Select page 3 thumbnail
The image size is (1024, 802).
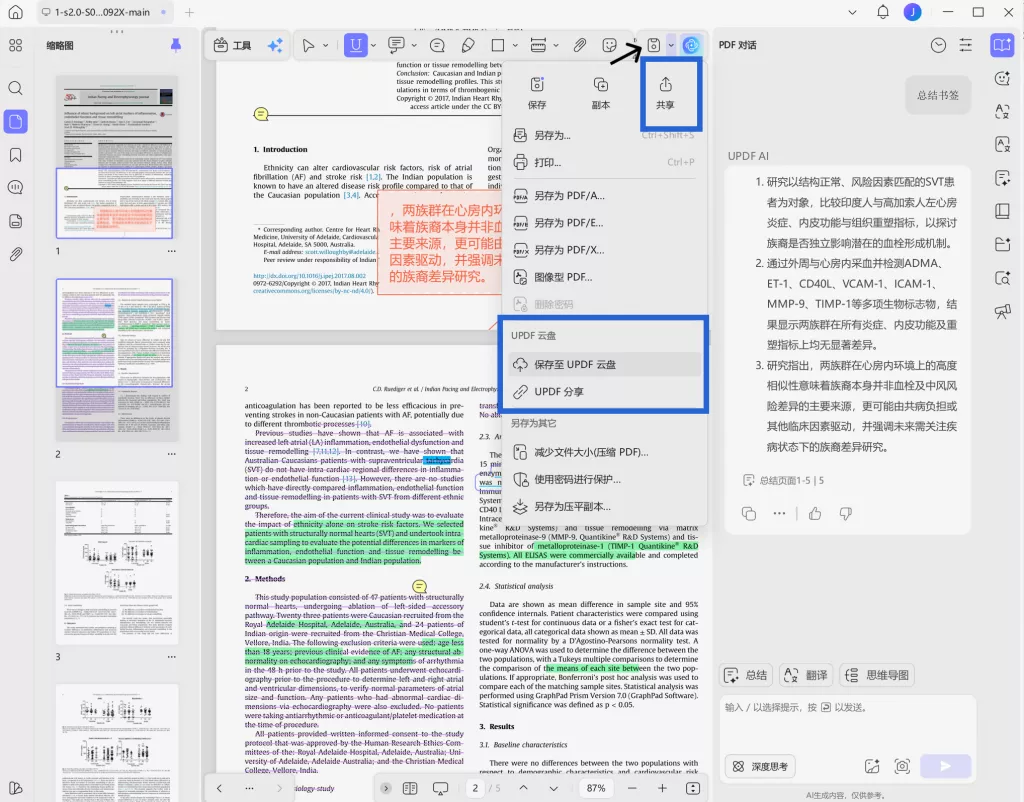(117, 563)
